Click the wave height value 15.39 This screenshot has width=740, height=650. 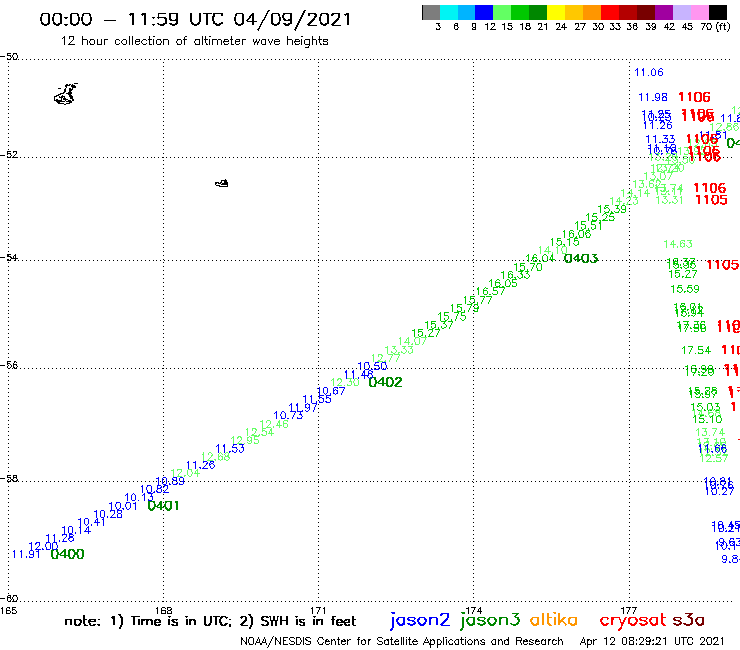click(x=612, y=209)
